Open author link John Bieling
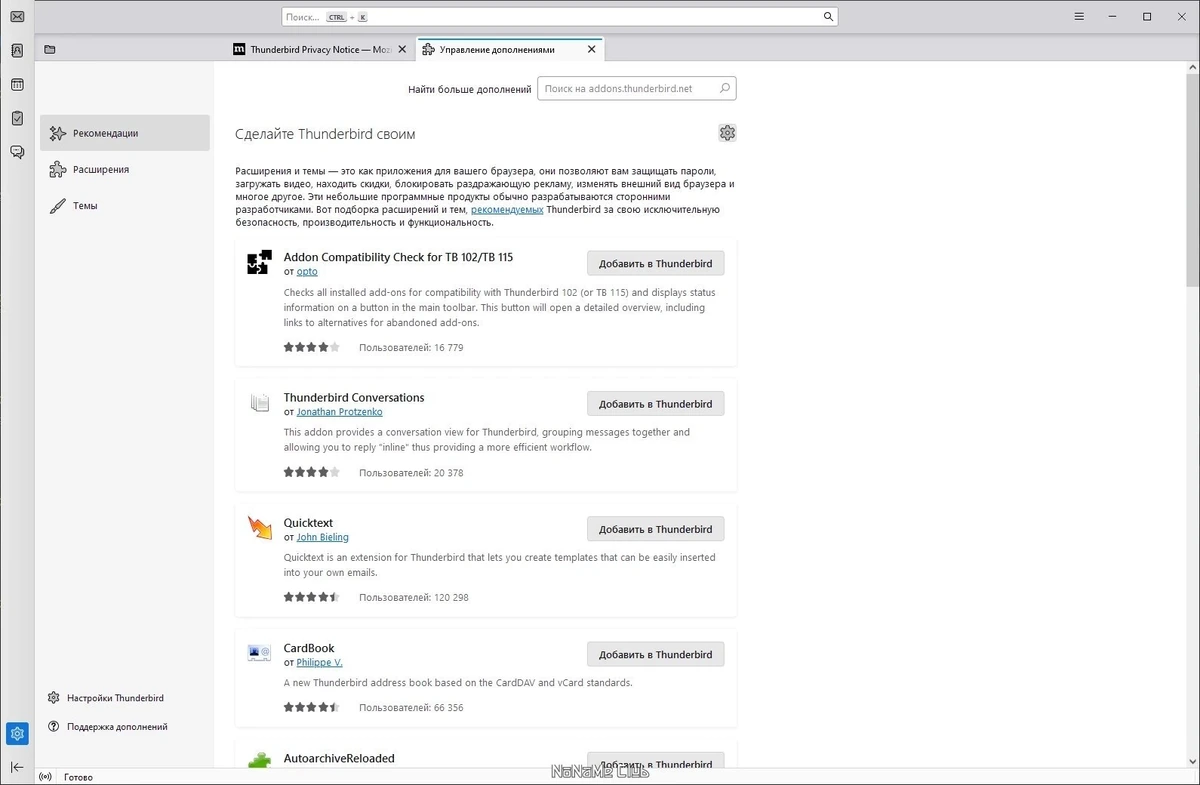Viewport: 1200px width, 785px height. pos(322,537)
